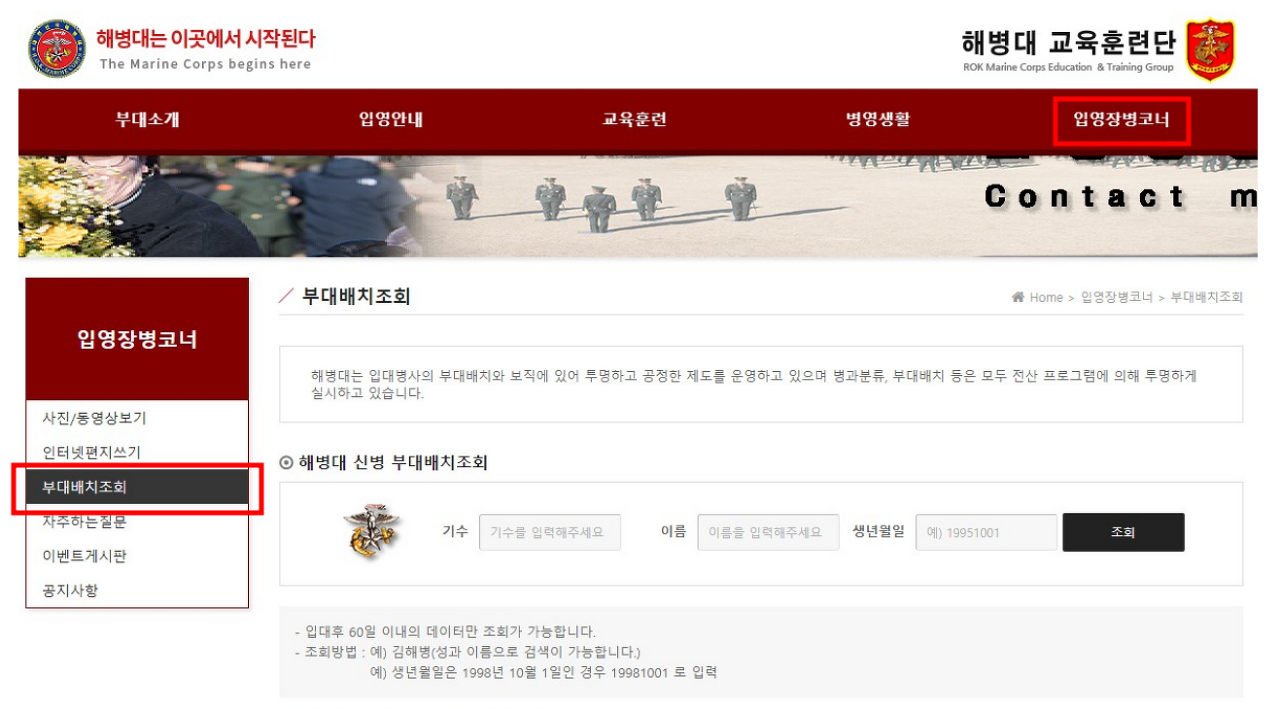Open the 교육훈련 menu
This screenshot has height=709, width=1280.
(x=632, y=119)
